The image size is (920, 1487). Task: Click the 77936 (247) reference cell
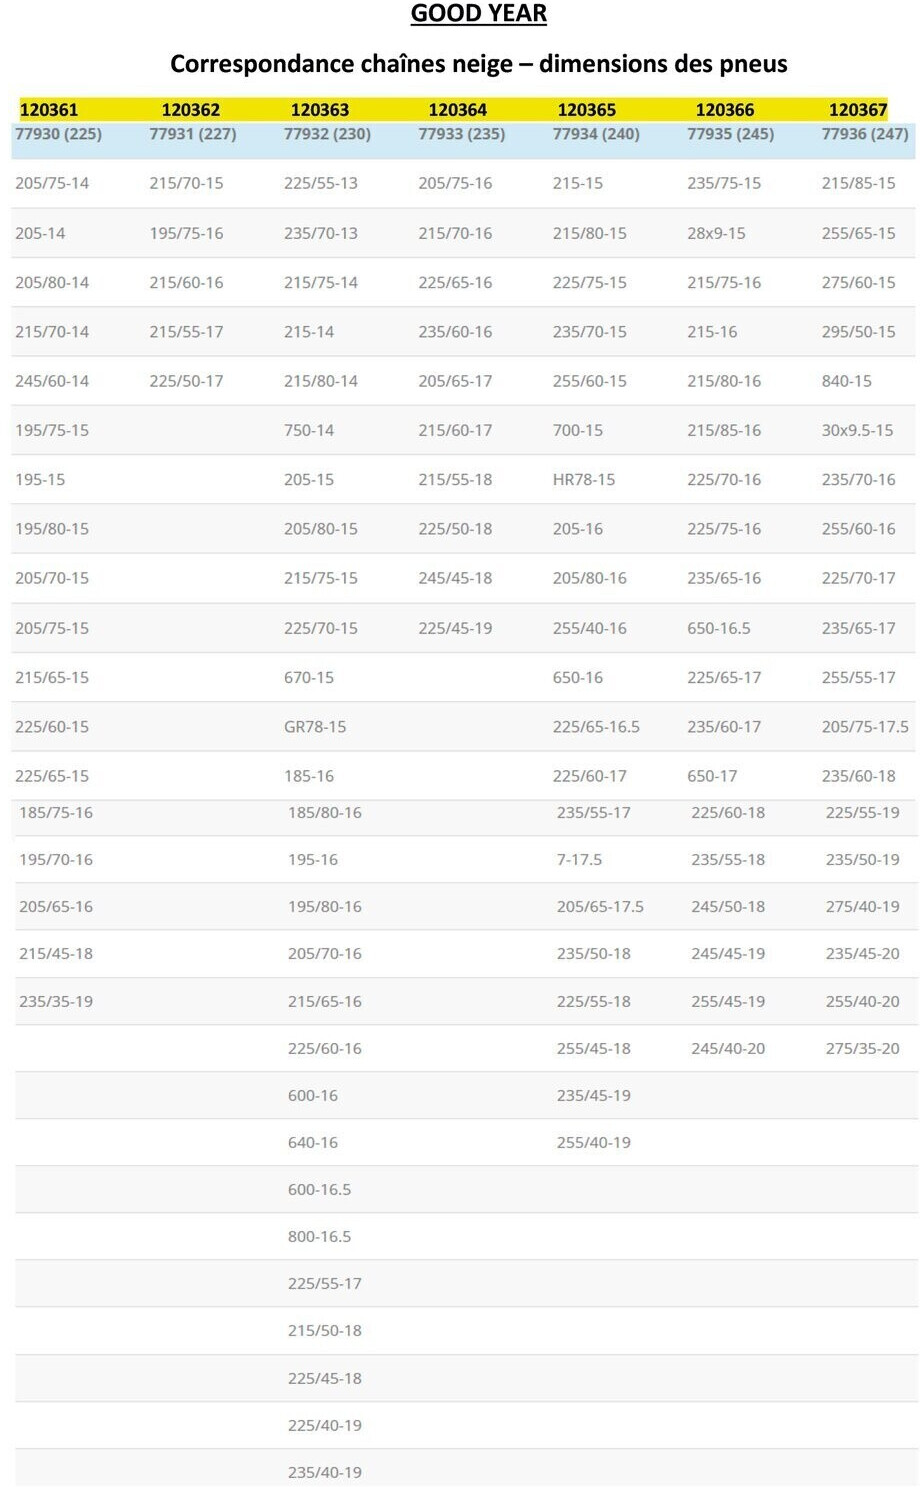pyautogui.click(x=864, y=134)
